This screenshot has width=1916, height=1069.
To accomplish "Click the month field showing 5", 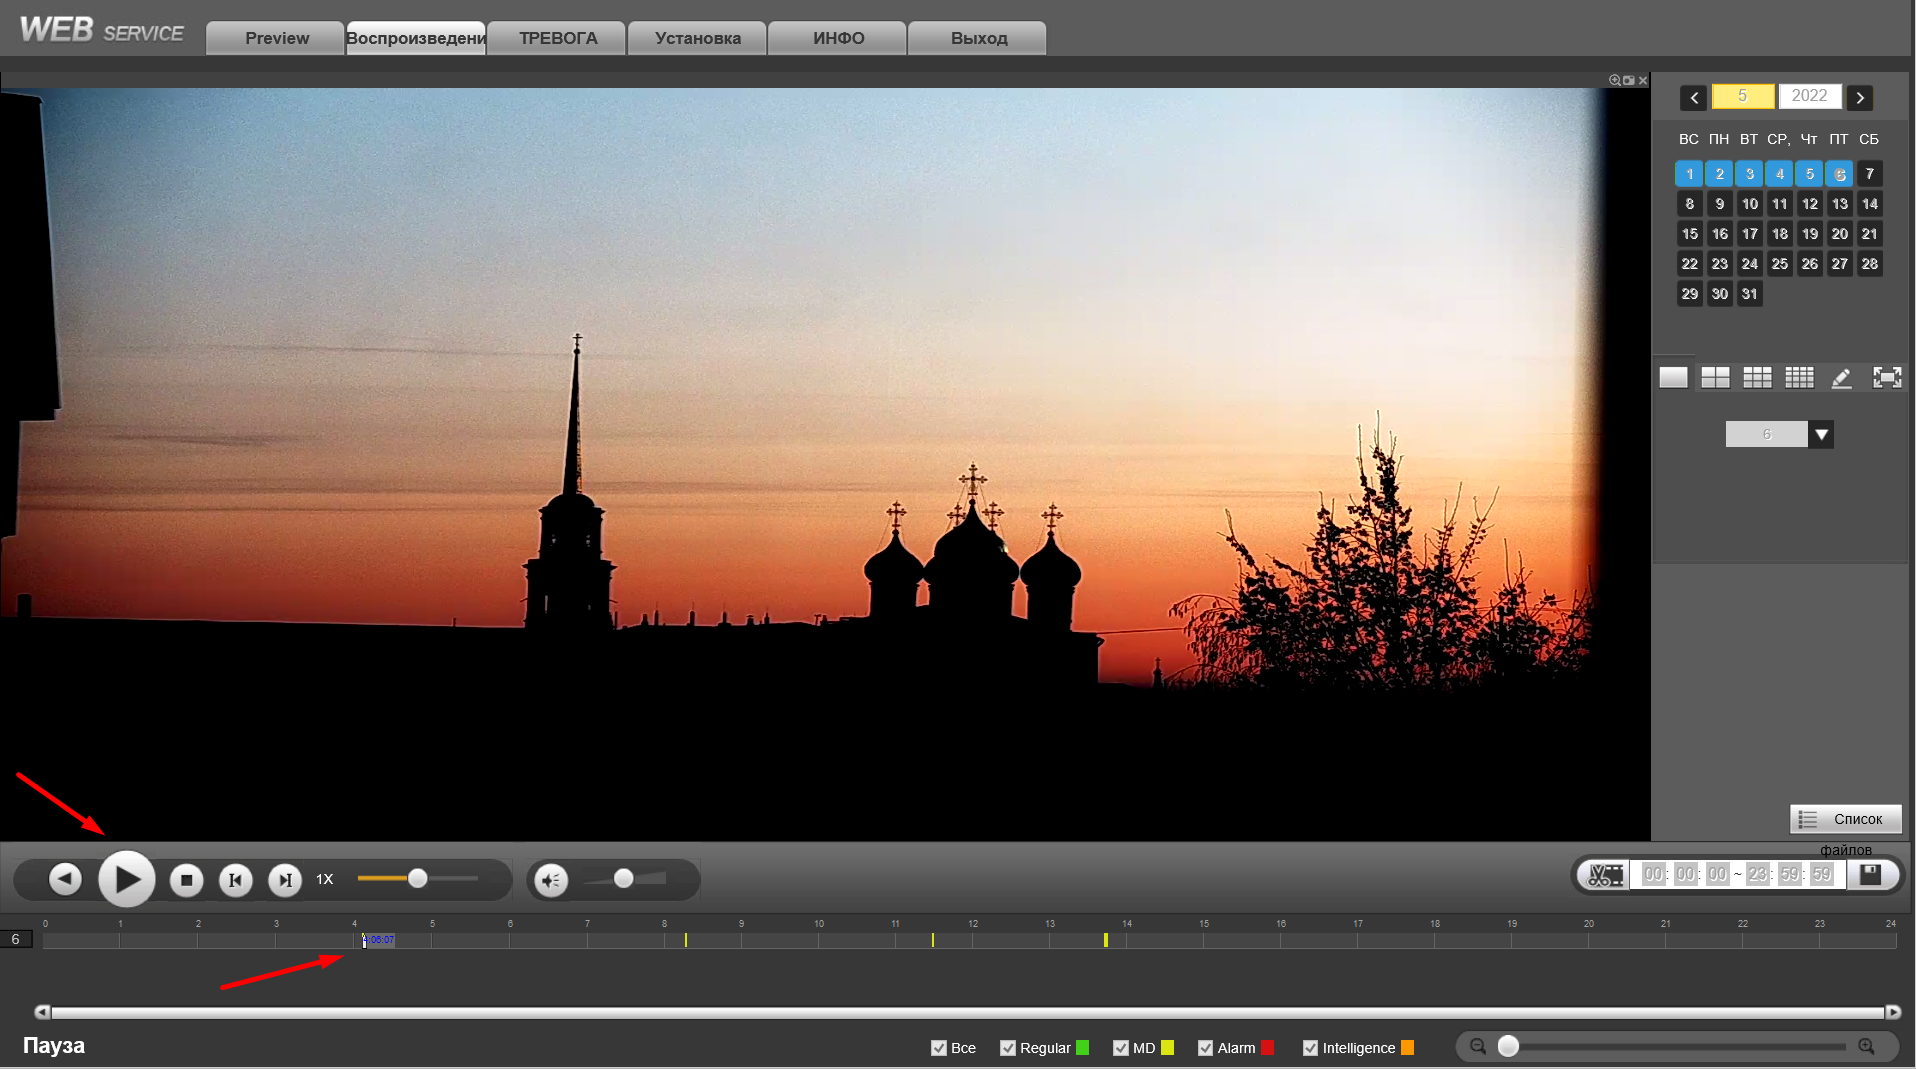I will click(x=1743, y=96).
